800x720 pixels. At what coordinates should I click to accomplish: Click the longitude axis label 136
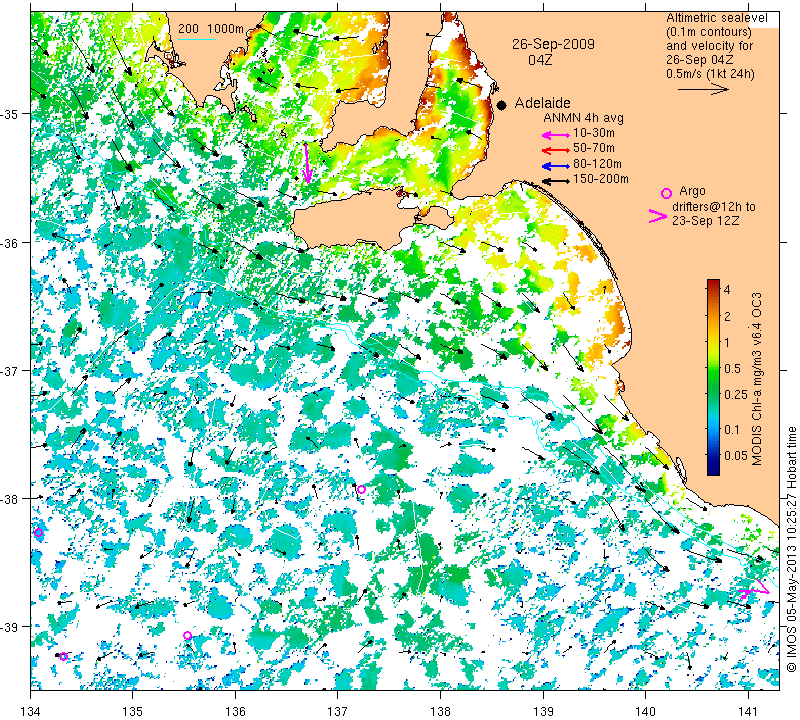point(235,711)
